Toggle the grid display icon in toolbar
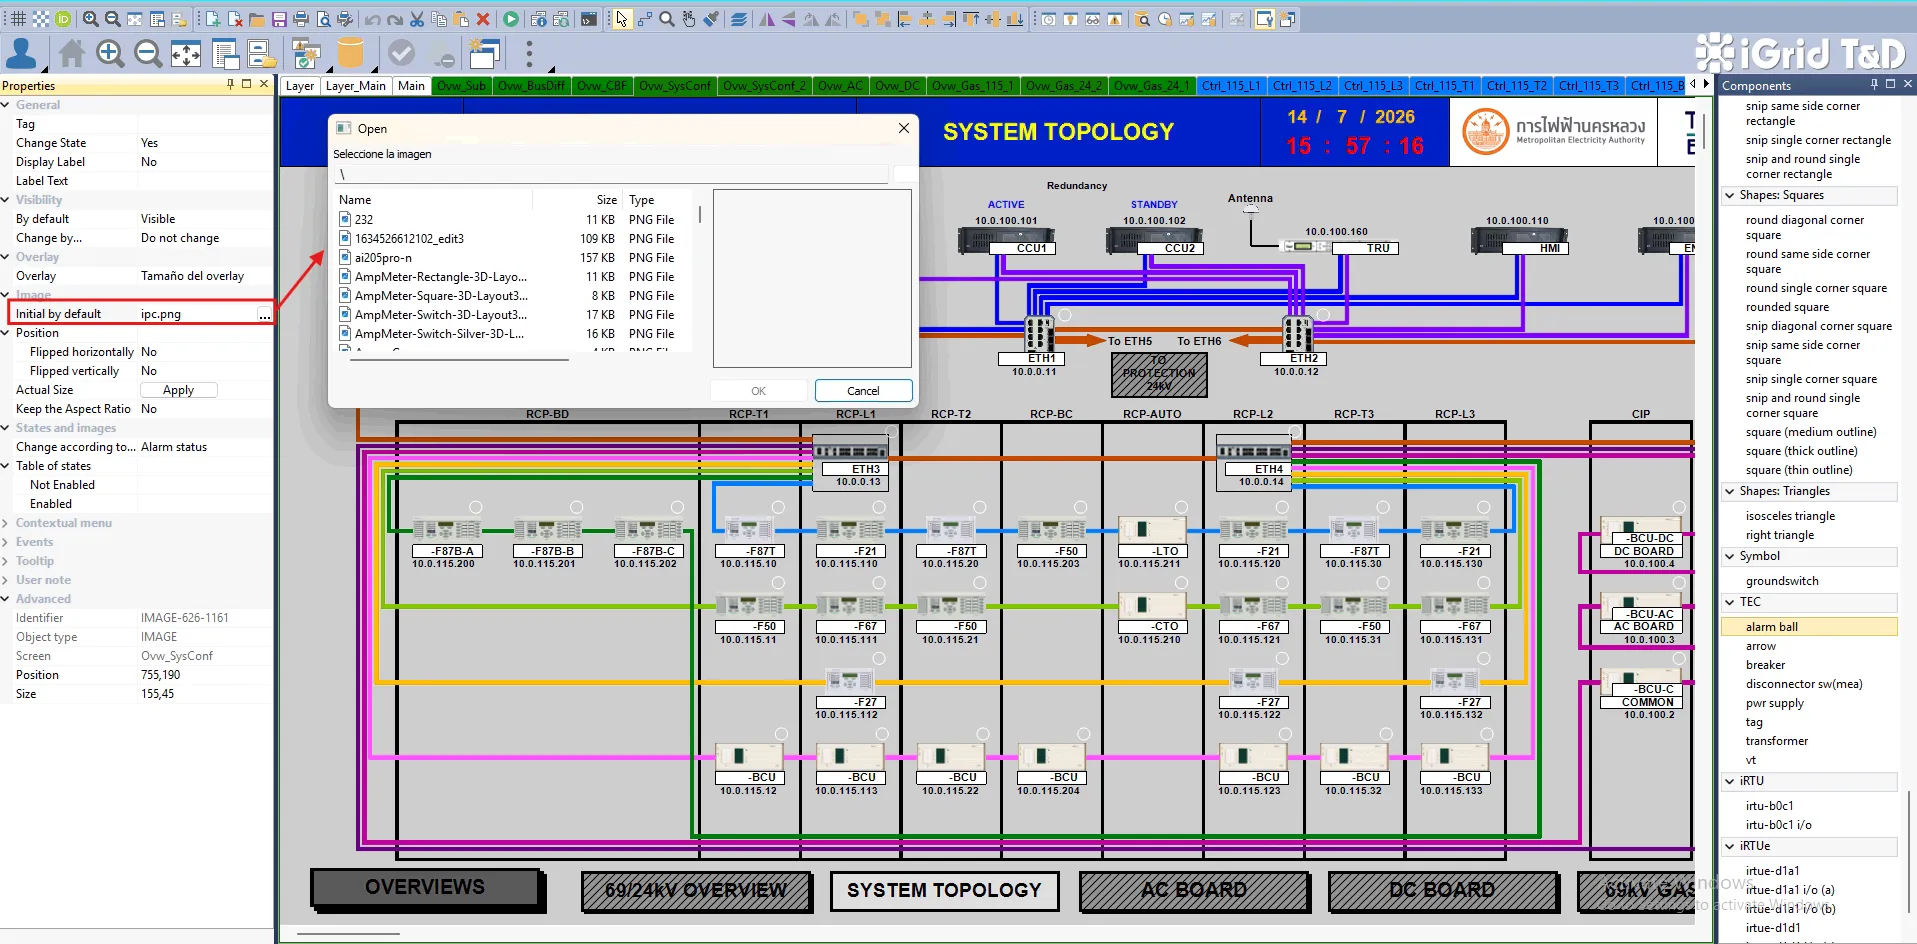Viewport: 1917px width, 944px height. pyautogui.click(x=17, y=19)
